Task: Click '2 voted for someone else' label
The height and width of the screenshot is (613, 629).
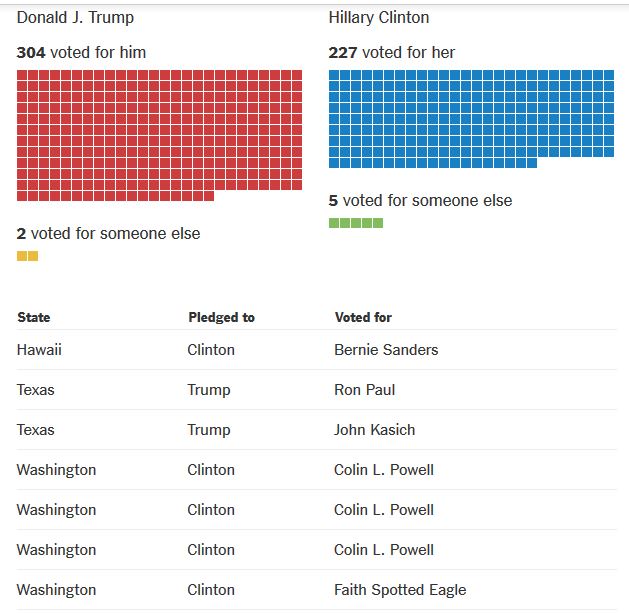Action: point(108,233)
